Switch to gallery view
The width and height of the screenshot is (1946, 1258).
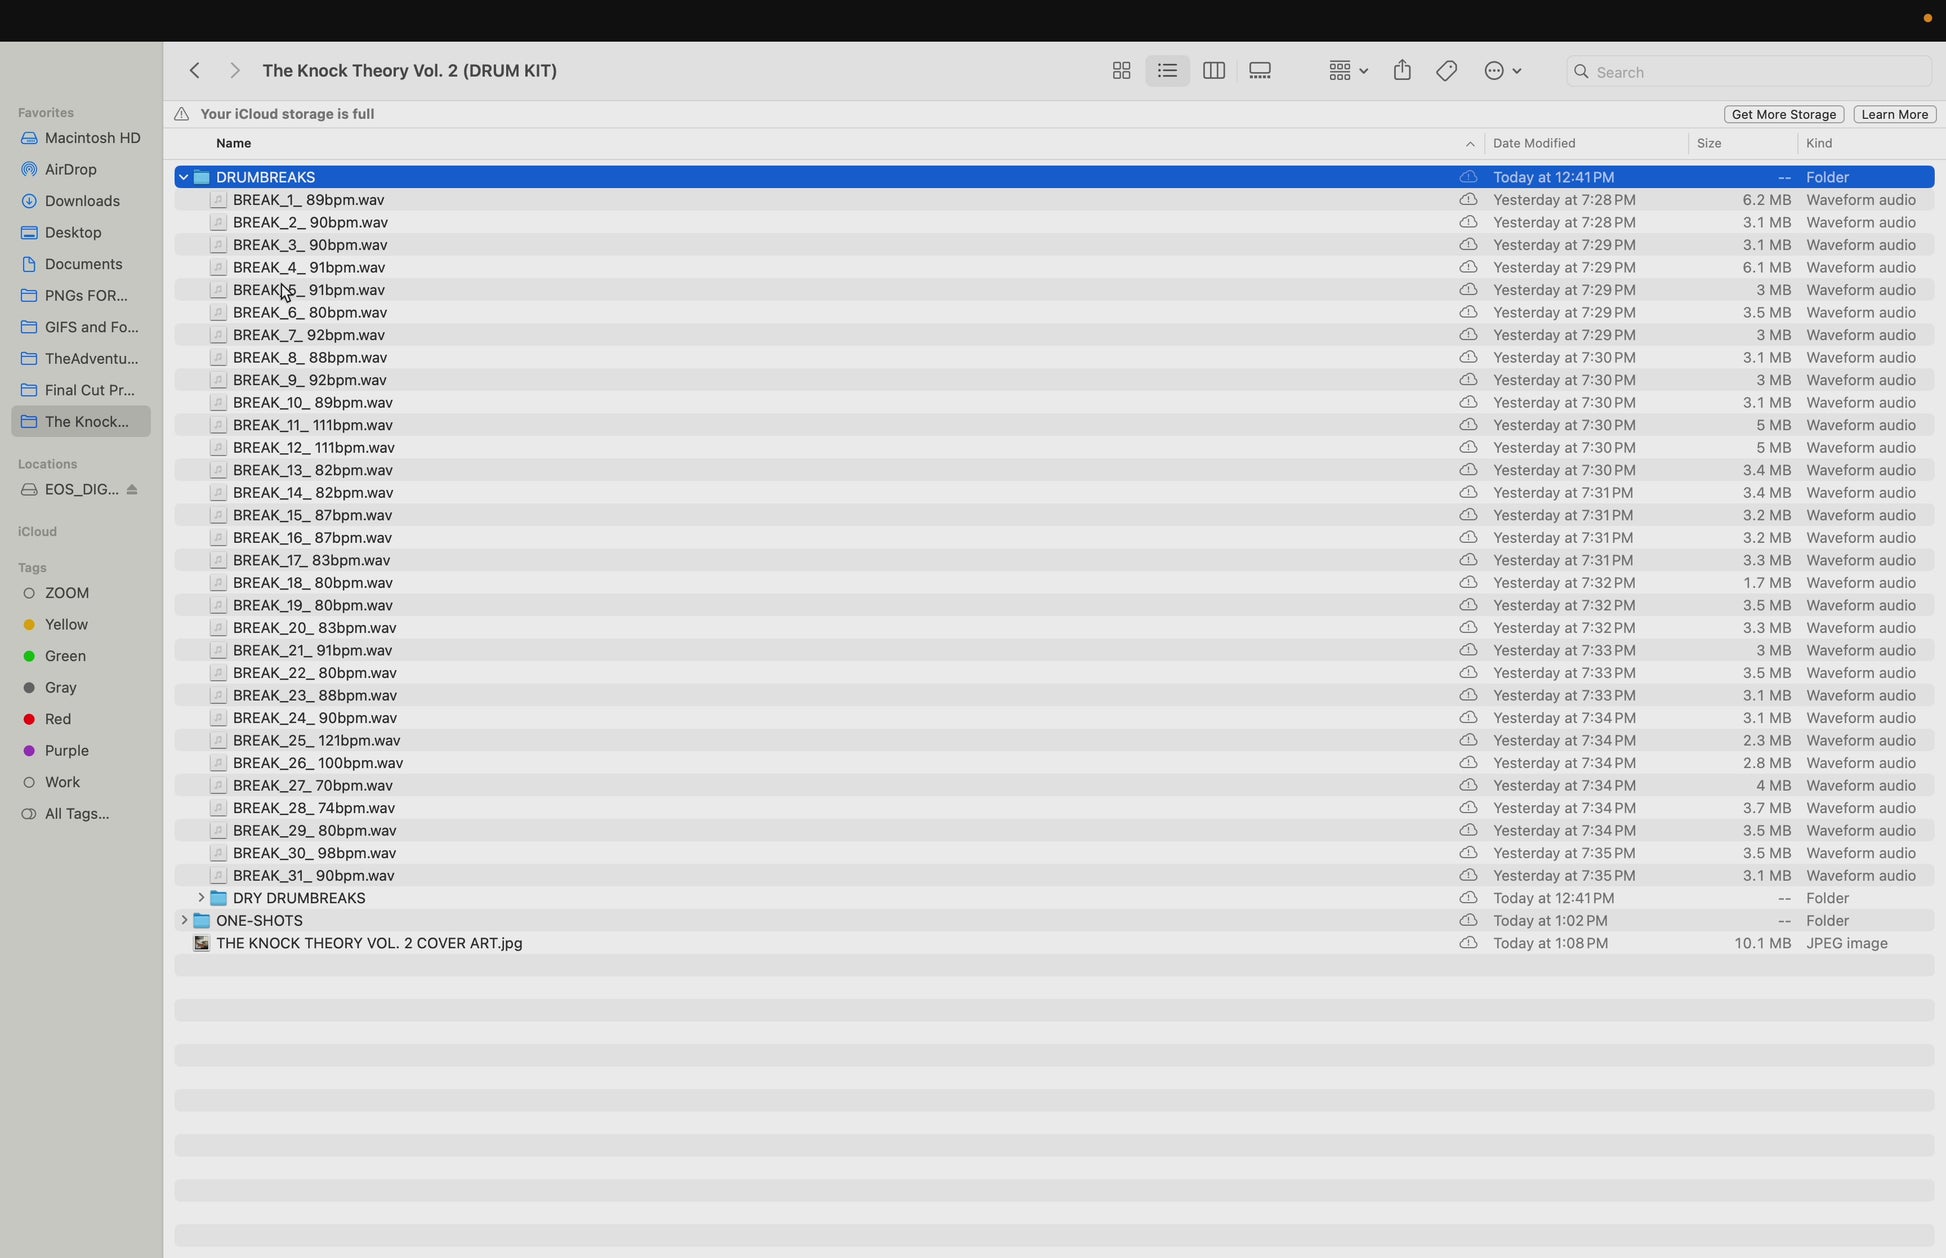point(1260,71)
